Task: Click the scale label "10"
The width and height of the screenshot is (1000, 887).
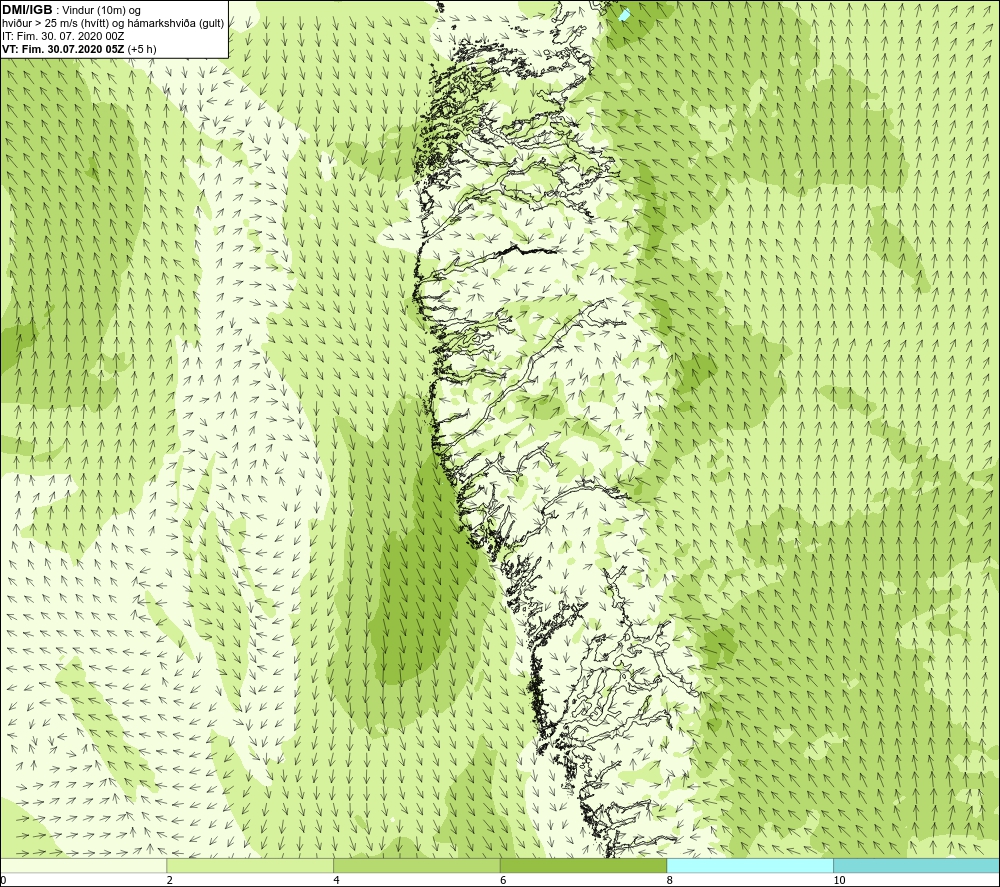Action: [x=839, y=880]
